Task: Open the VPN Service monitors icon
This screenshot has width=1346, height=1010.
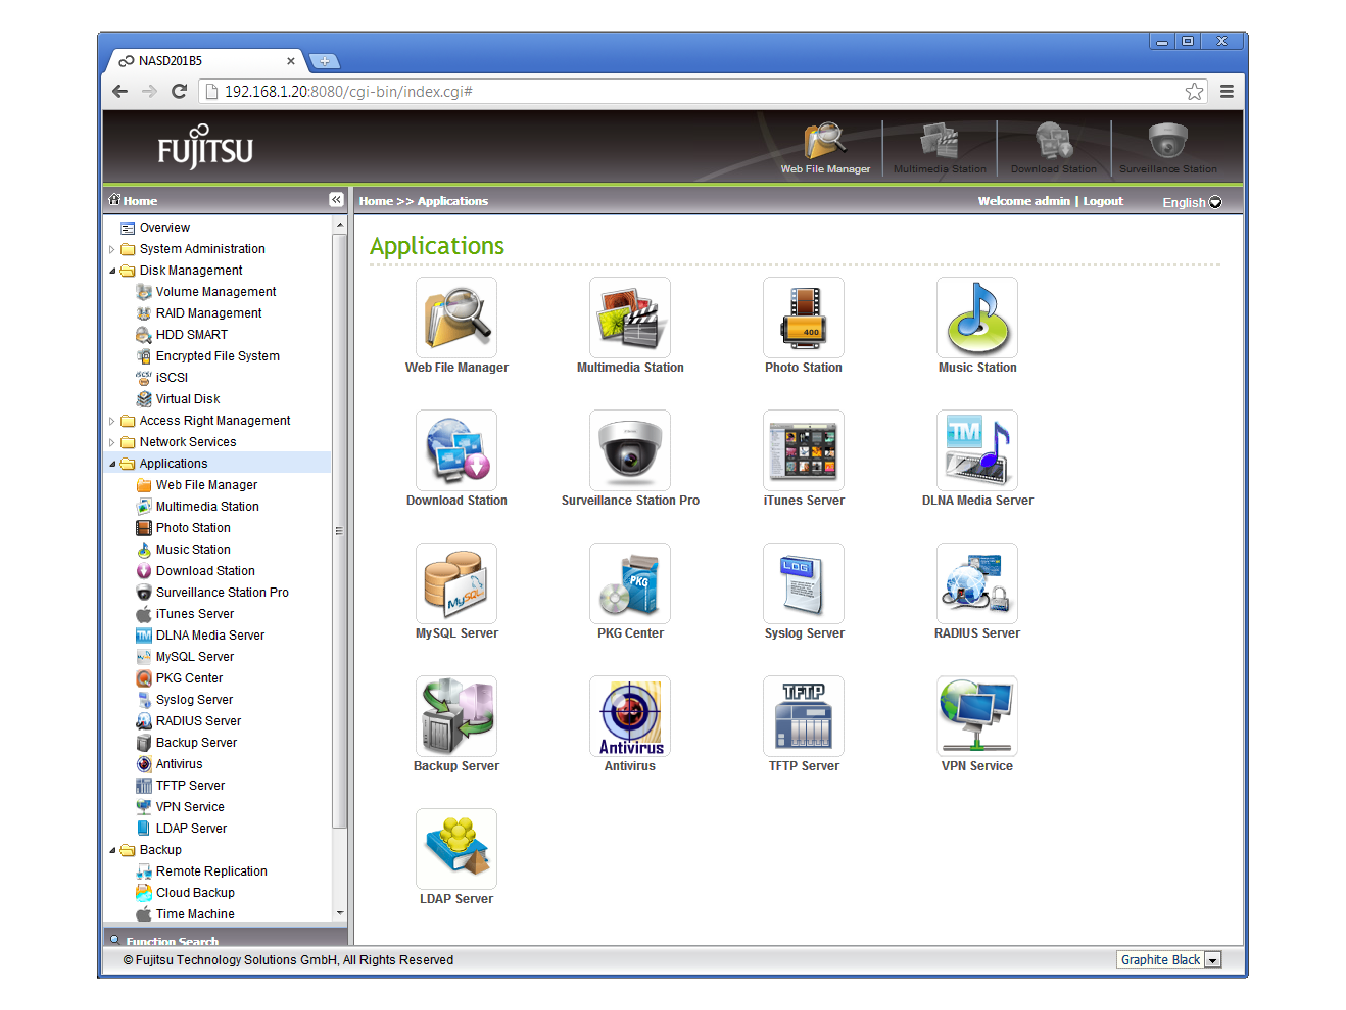Action: (x=977, y=716)
